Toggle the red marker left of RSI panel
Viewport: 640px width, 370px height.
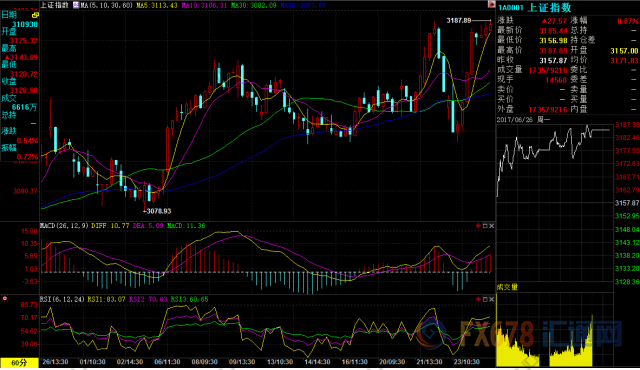tap(5, 299)
